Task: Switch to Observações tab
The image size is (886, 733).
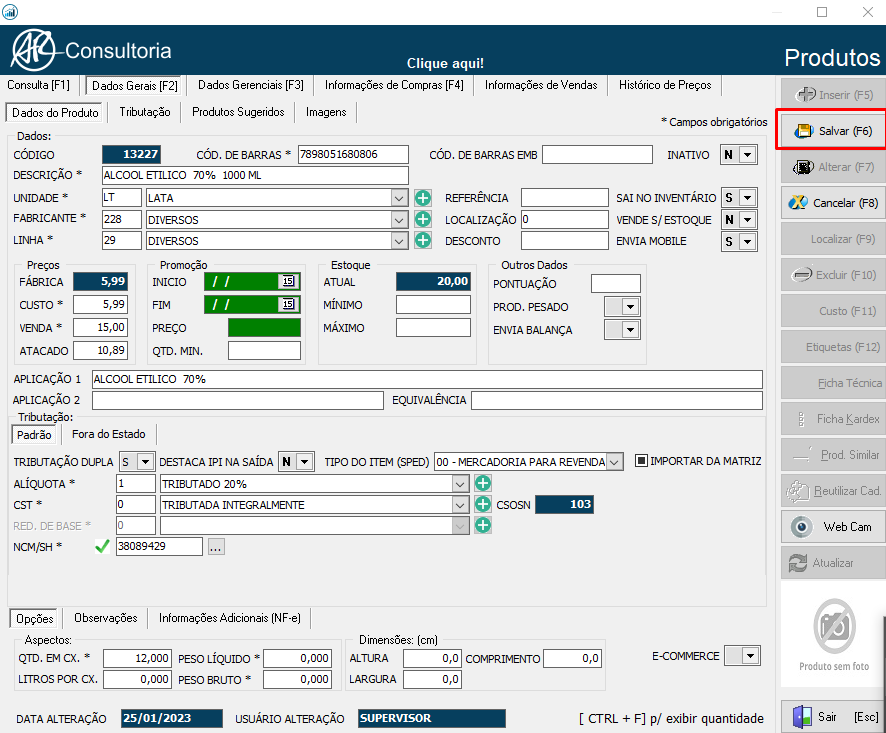Action: click(106, 618)
